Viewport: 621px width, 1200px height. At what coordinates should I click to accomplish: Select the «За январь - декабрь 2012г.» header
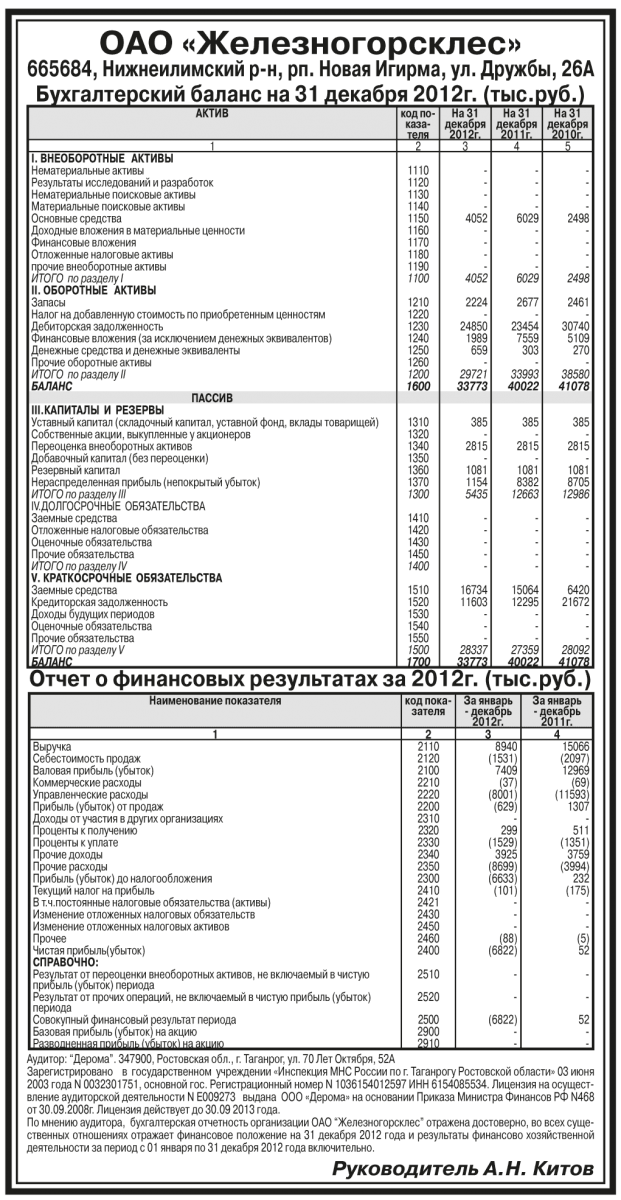[481, 711]
